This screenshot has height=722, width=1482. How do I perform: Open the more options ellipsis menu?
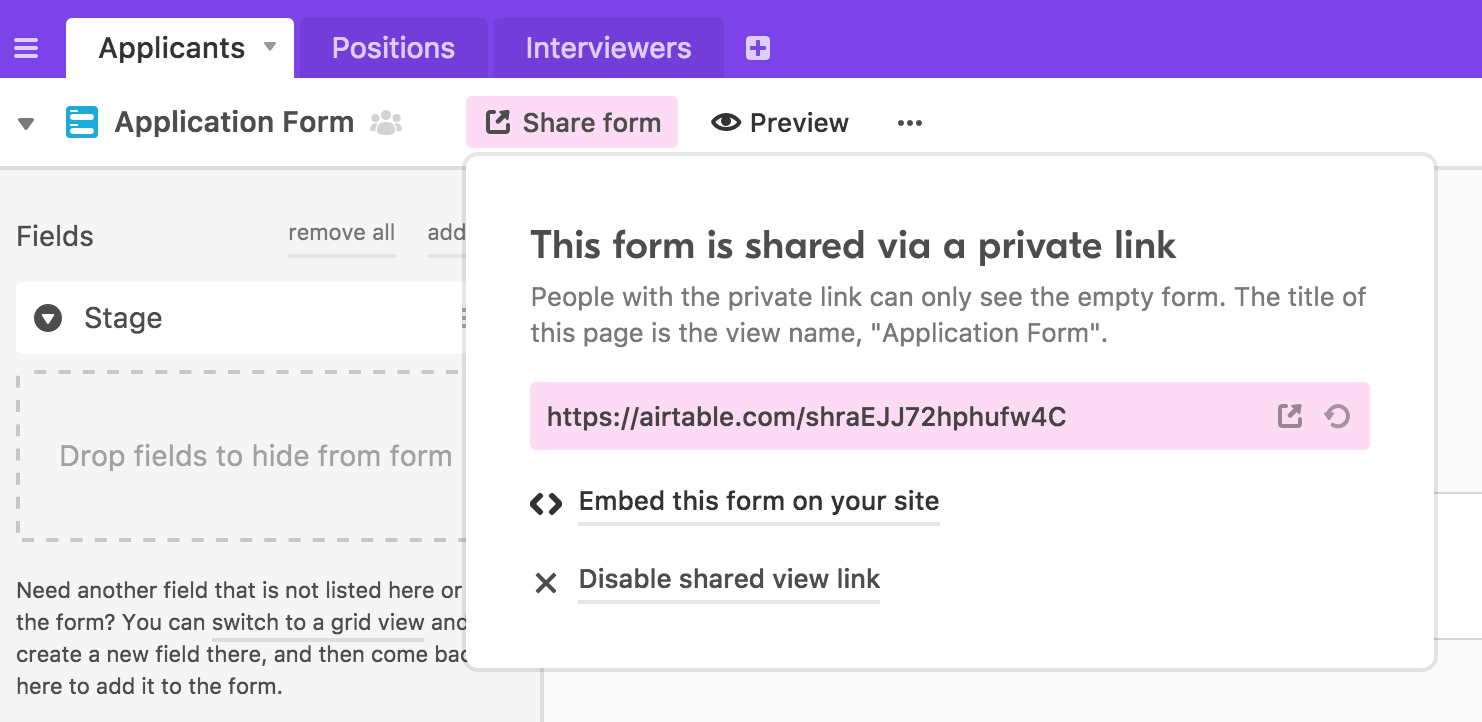pyautogui.click(x=909, y=123)
